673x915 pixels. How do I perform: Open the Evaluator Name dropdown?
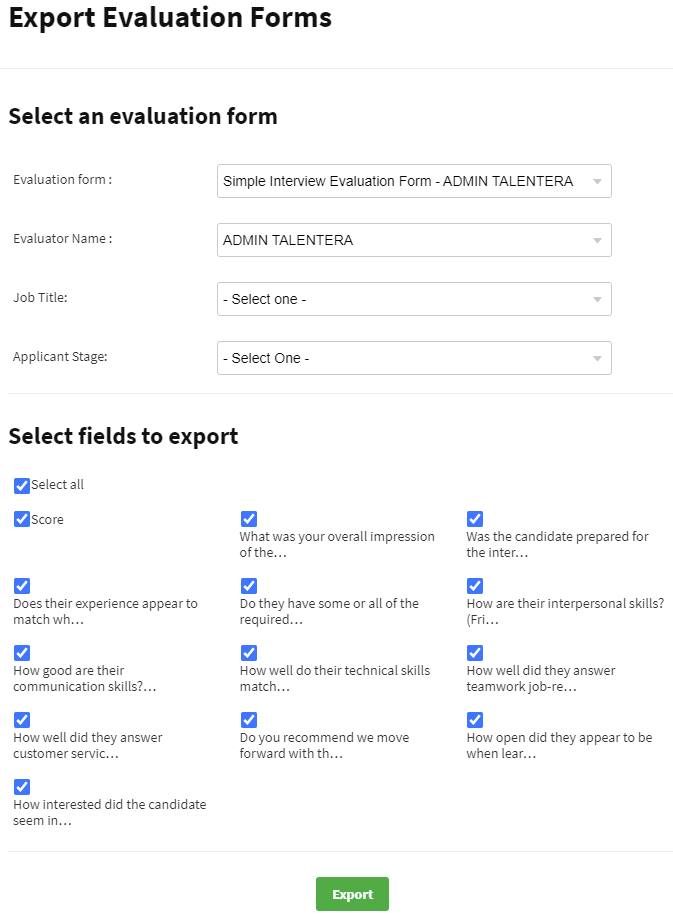click(413, 240)
